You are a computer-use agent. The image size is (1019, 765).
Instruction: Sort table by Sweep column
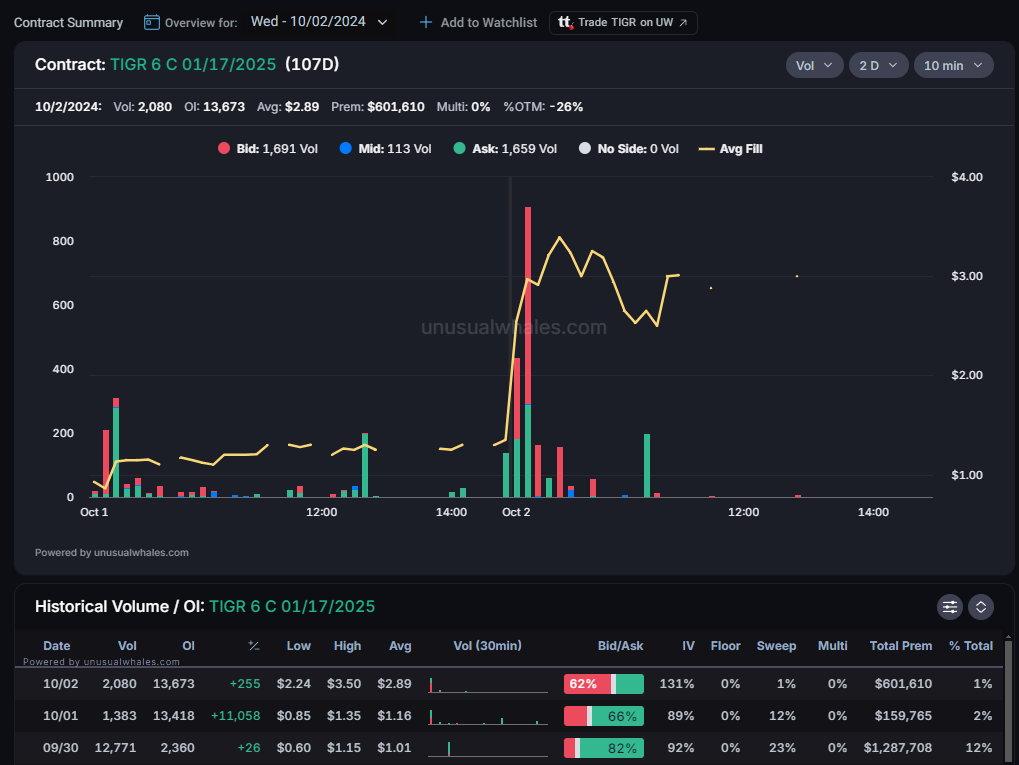[776, 645]
